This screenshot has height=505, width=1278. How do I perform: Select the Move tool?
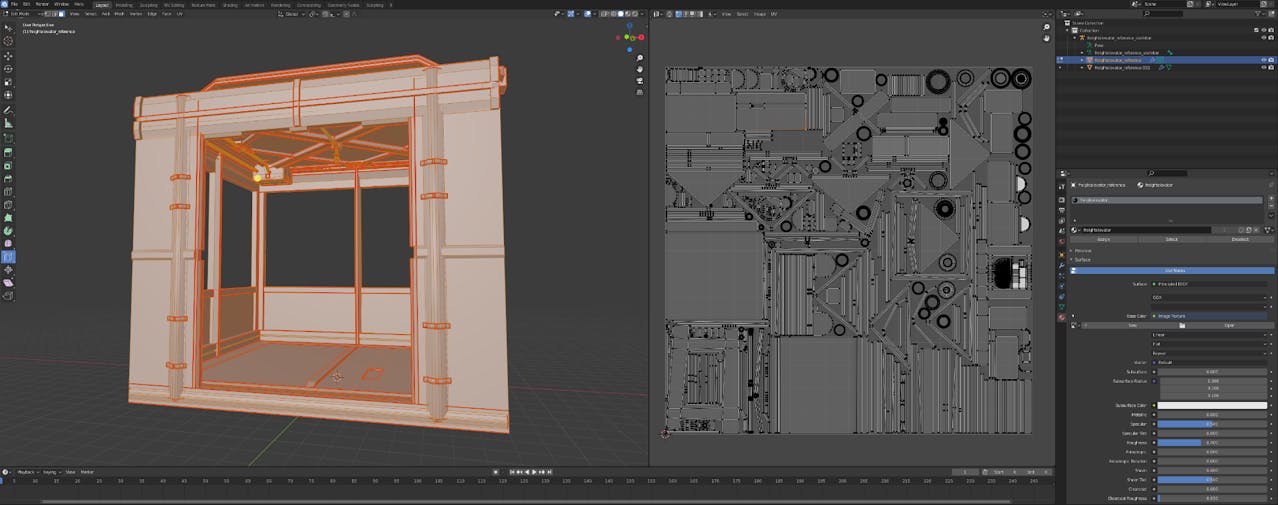pos(8,55)
